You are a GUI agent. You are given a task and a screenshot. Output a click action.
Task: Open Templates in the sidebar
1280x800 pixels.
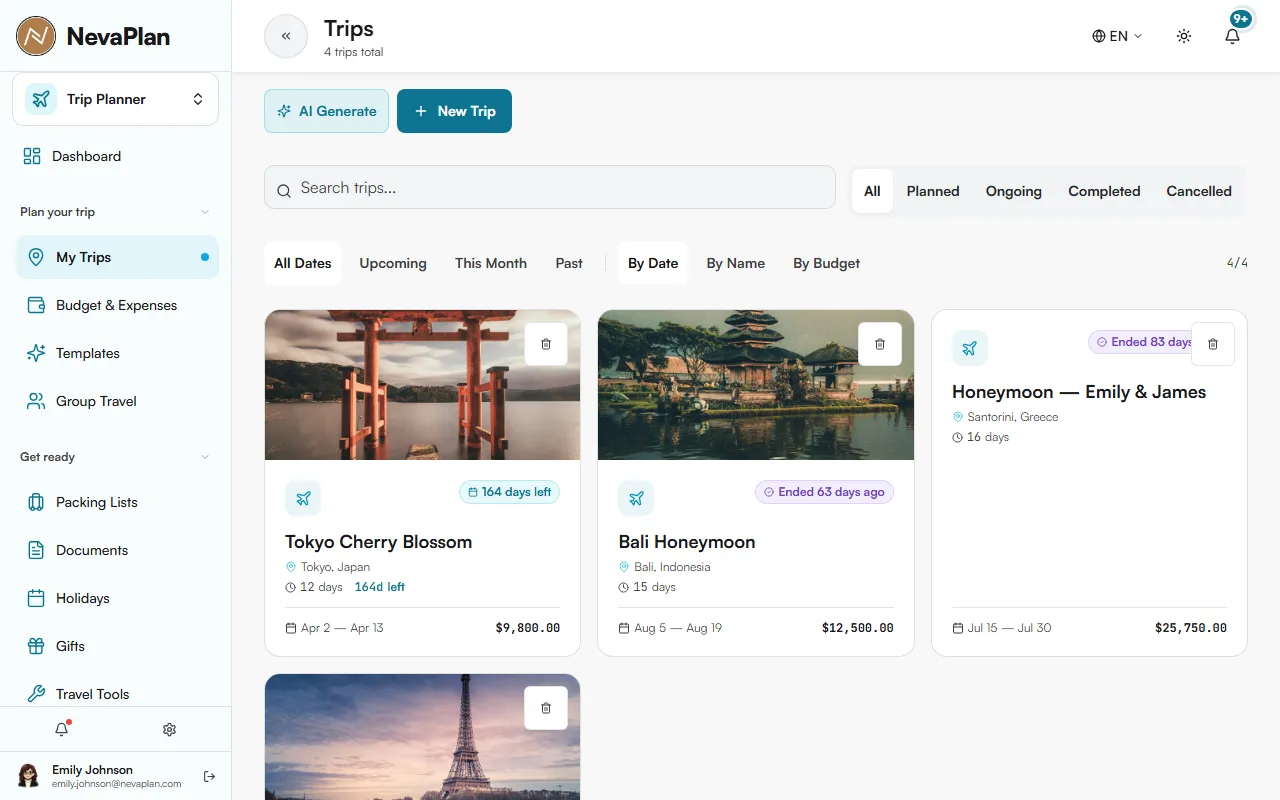(117, 353)
